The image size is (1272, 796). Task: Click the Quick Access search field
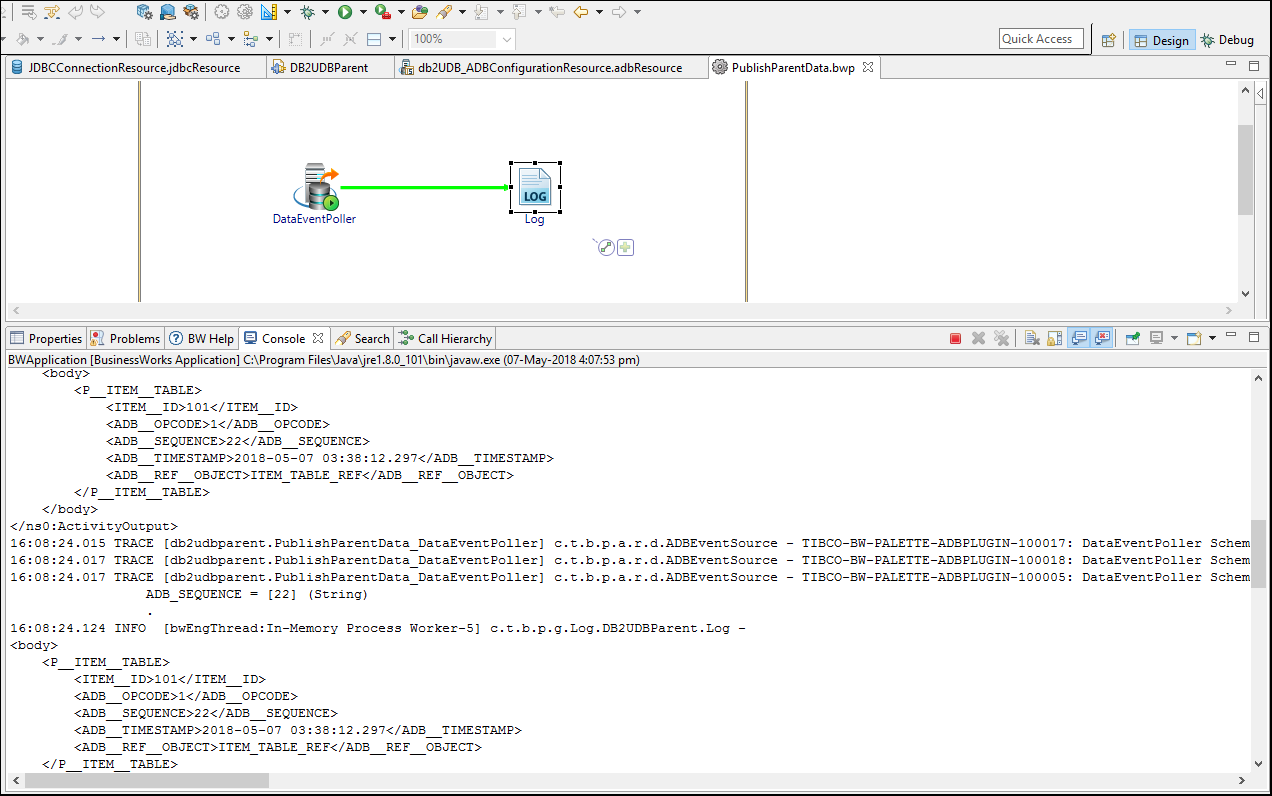coord(1041,39)
